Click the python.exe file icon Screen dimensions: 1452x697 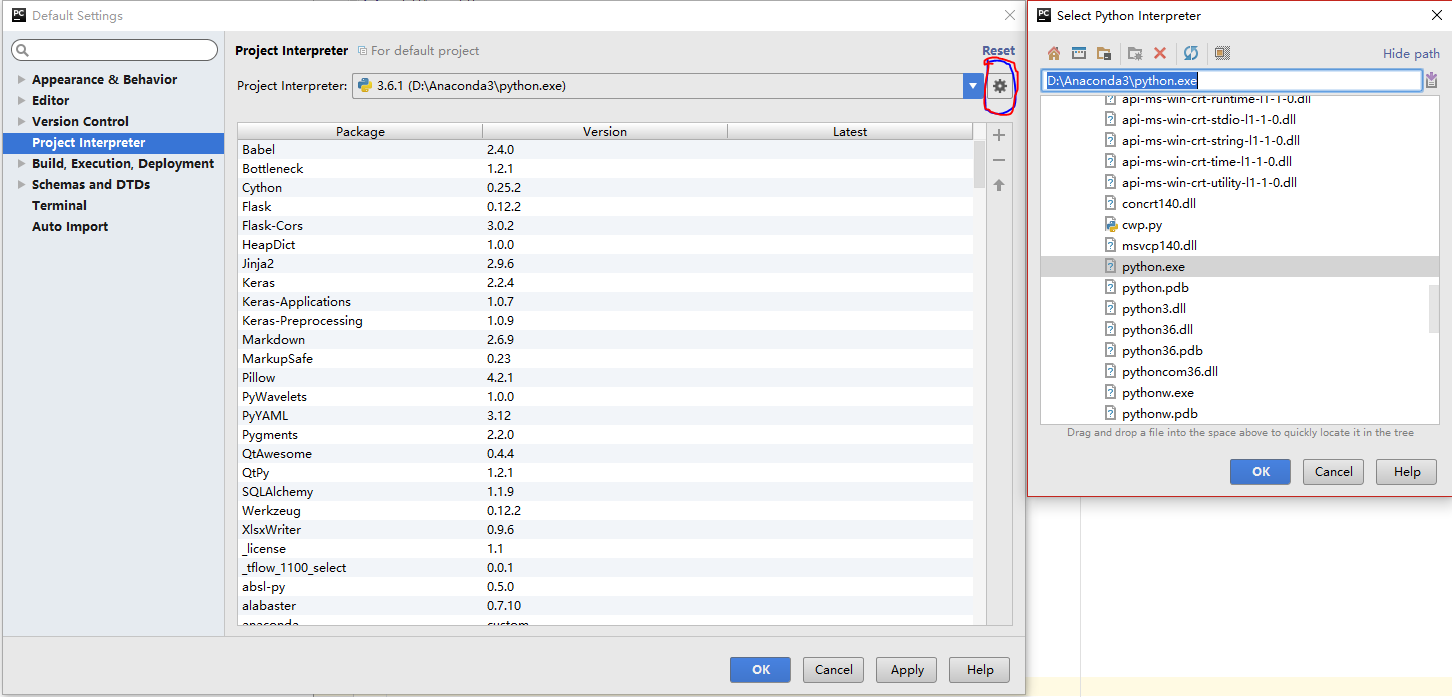[x=1110, y=267]
